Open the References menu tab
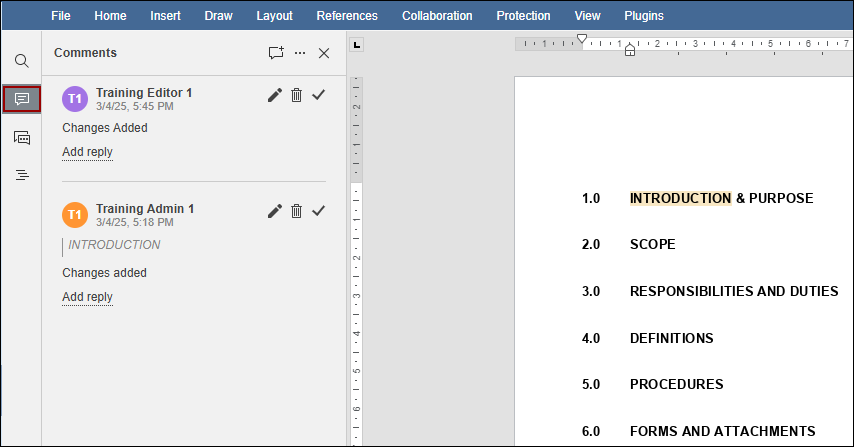Image resolution: width=854 pixels, height=447 pixels. click(x=347, y=16)
